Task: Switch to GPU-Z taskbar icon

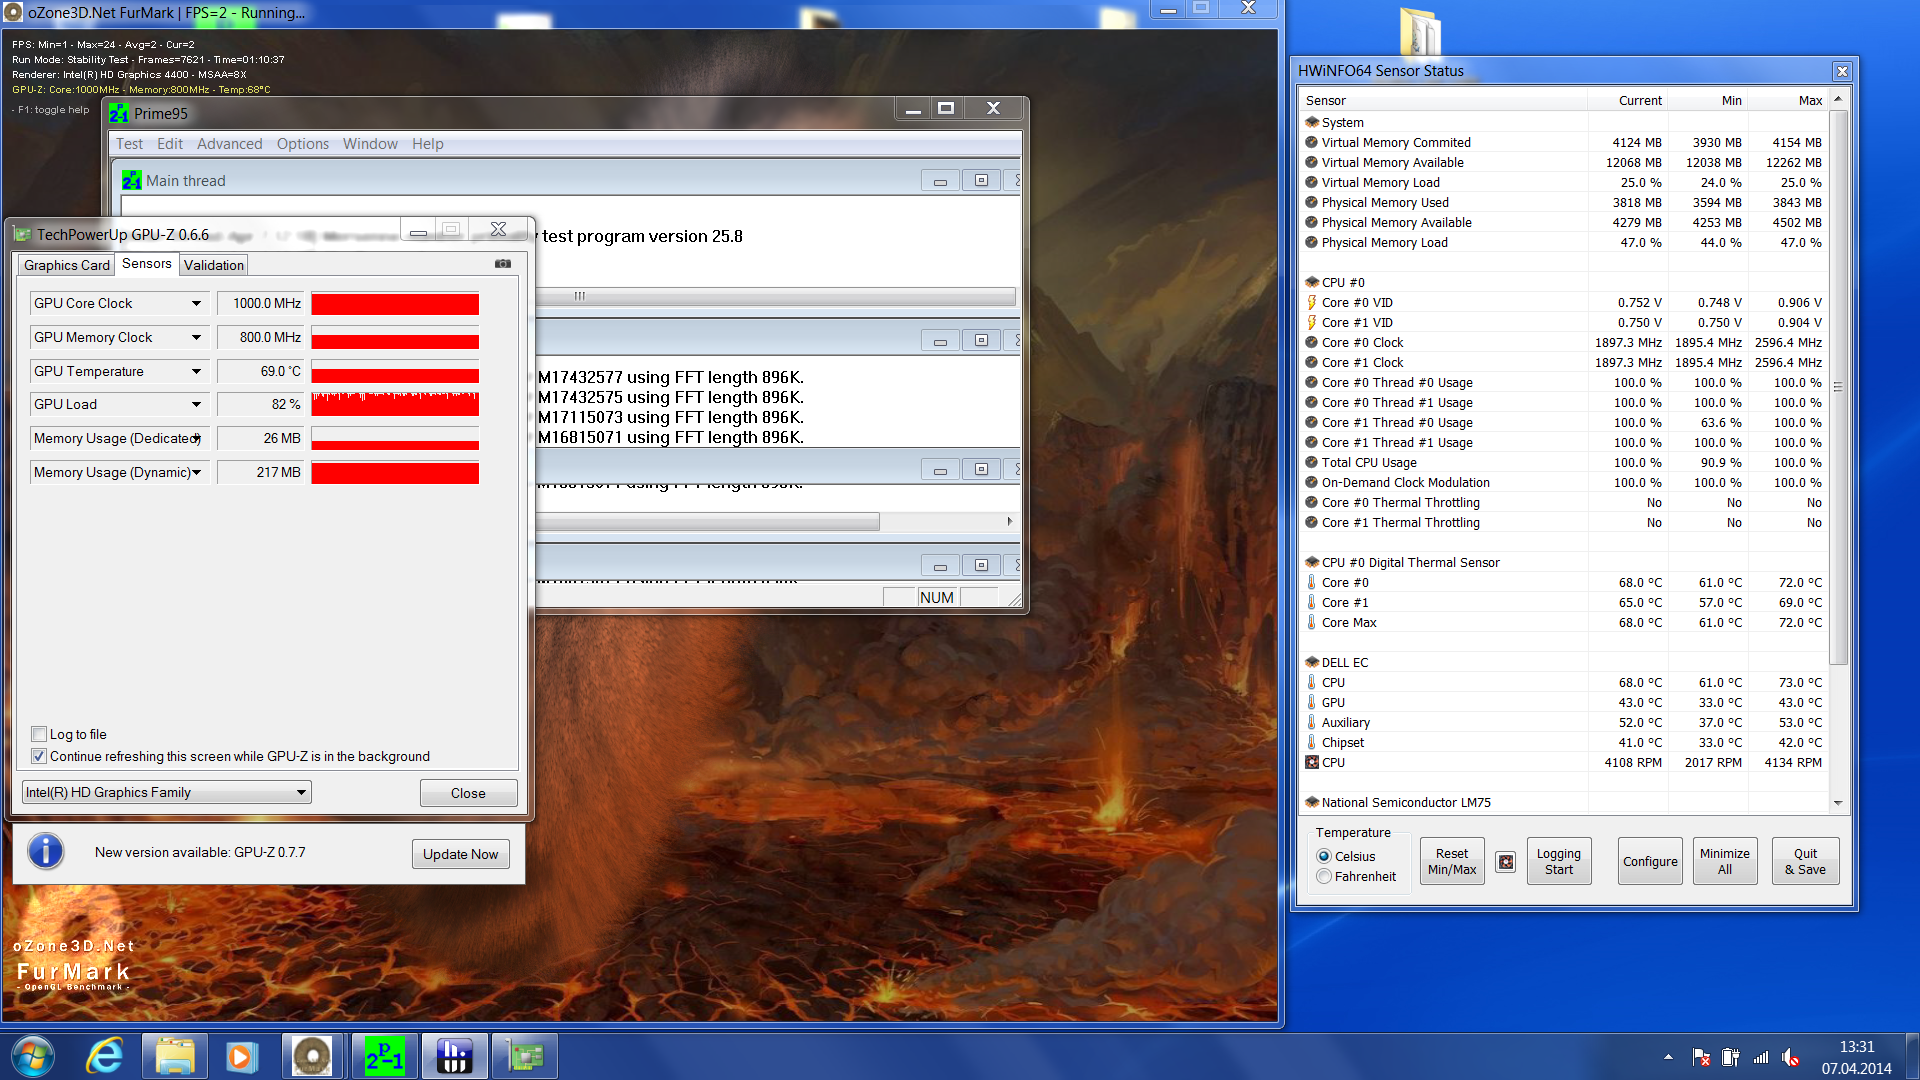Action: tap(526, 1056)
